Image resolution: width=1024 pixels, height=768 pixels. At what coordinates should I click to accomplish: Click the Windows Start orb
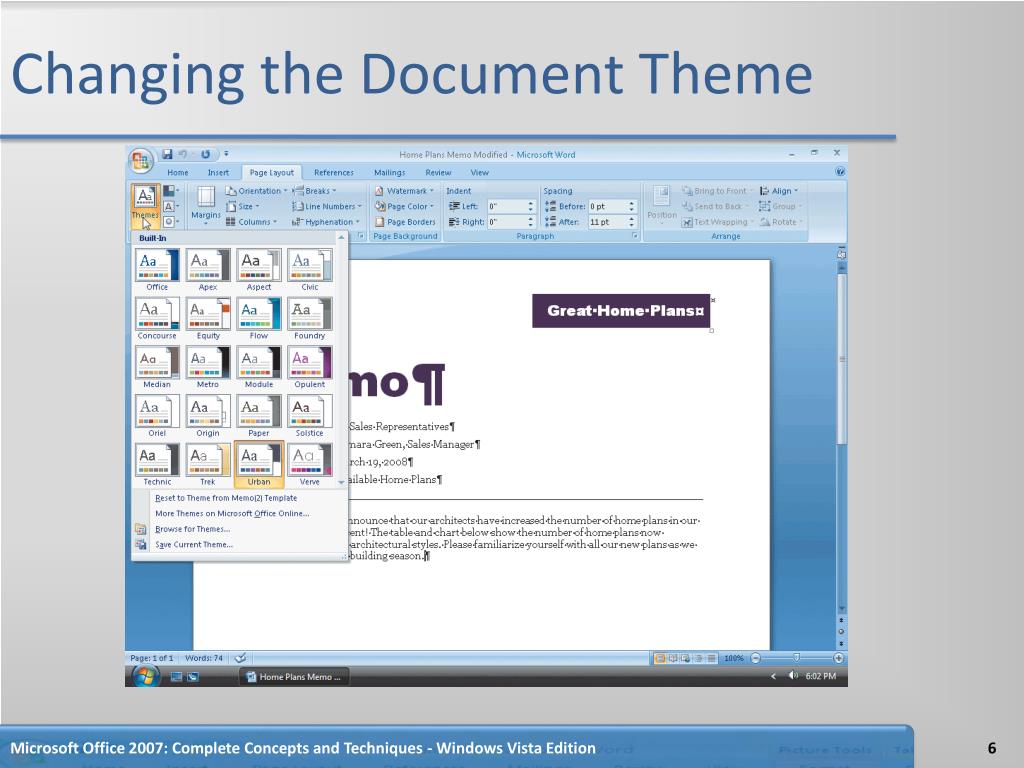(x=145, y=676)
